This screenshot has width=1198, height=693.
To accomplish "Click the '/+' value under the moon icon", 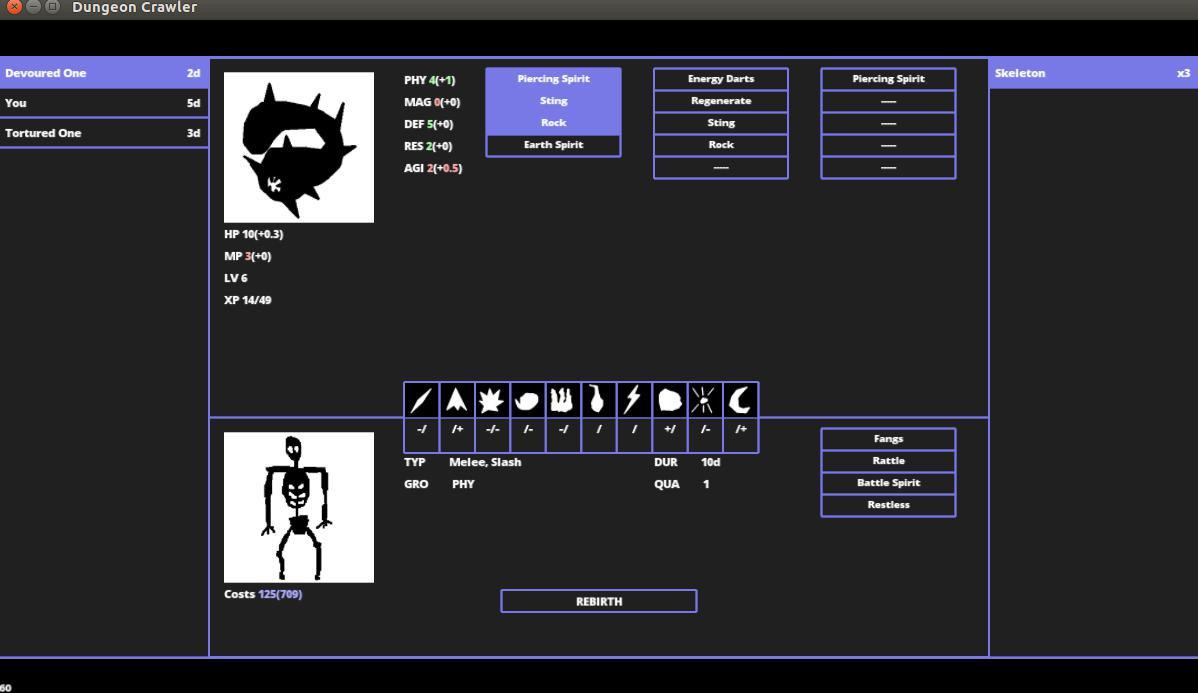I will (740, 429).
